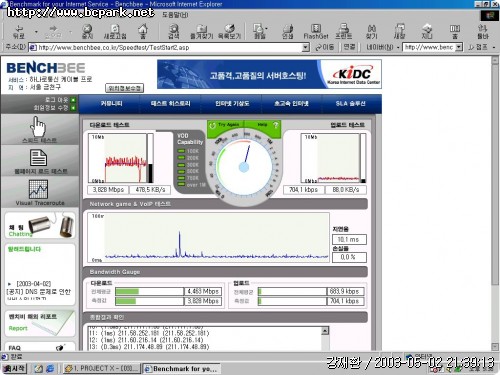Switch to the 1. PROJECT X taskbar window
This screenshot has height=375, width=500.
(x=101, y=368)
